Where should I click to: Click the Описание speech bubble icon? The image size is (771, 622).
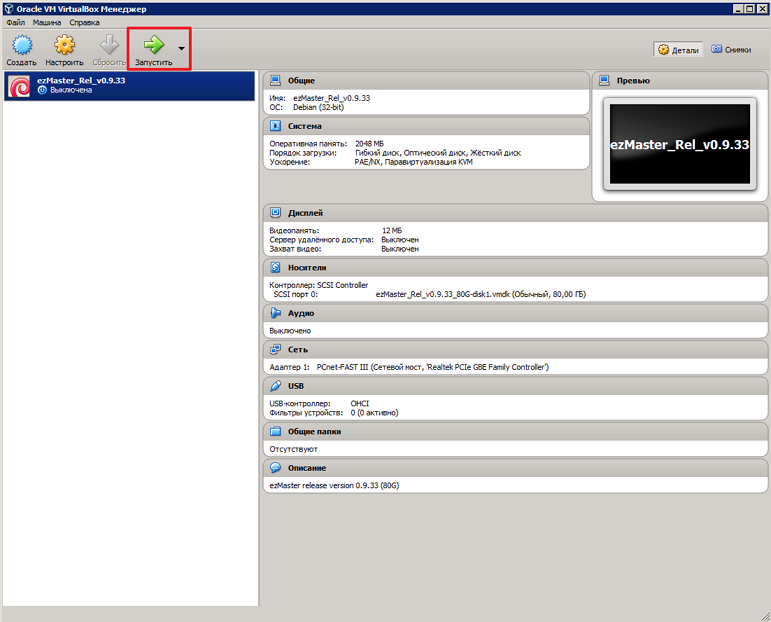point(275,468)
